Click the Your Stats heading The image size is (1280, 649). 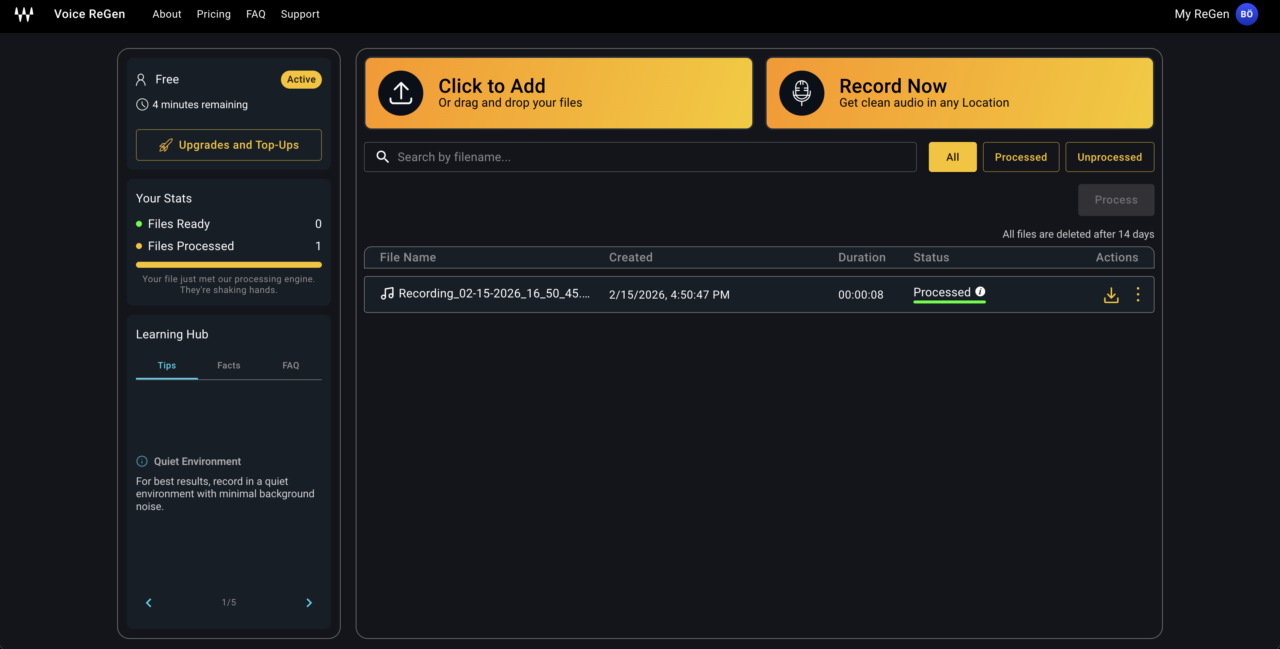[164, 198]
